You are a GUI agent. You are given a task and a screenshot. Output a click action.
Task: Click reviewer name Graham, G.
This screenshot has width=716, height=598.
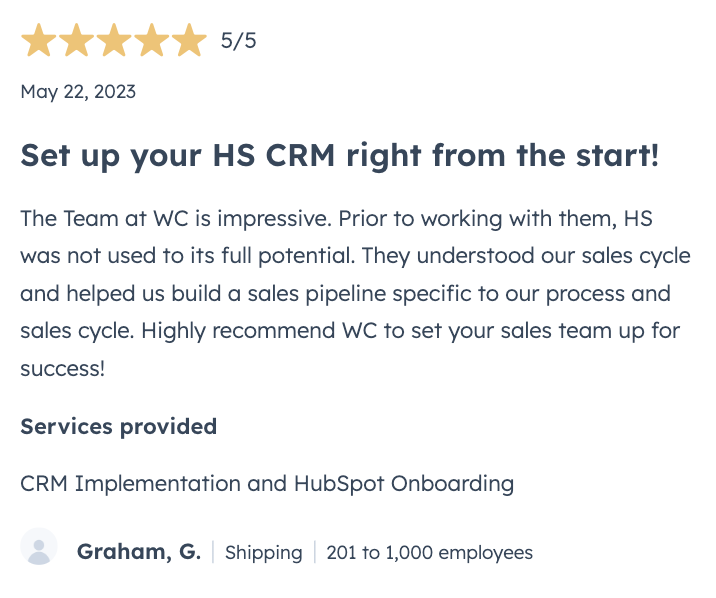pos(139,551)
